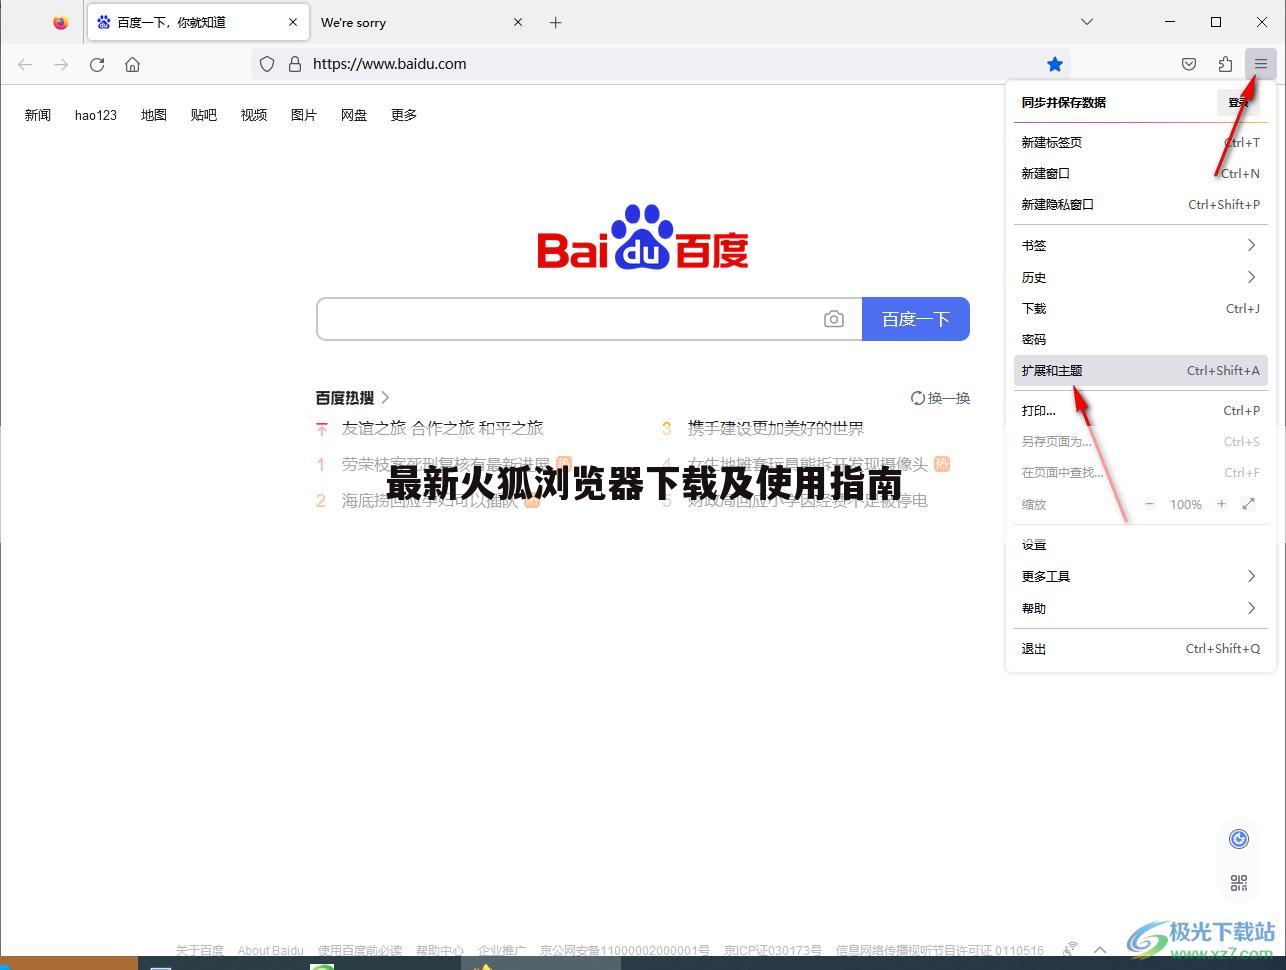The image size is (1286, 970).
Task: Click the Baidu logo image
Action: point(643,238)
